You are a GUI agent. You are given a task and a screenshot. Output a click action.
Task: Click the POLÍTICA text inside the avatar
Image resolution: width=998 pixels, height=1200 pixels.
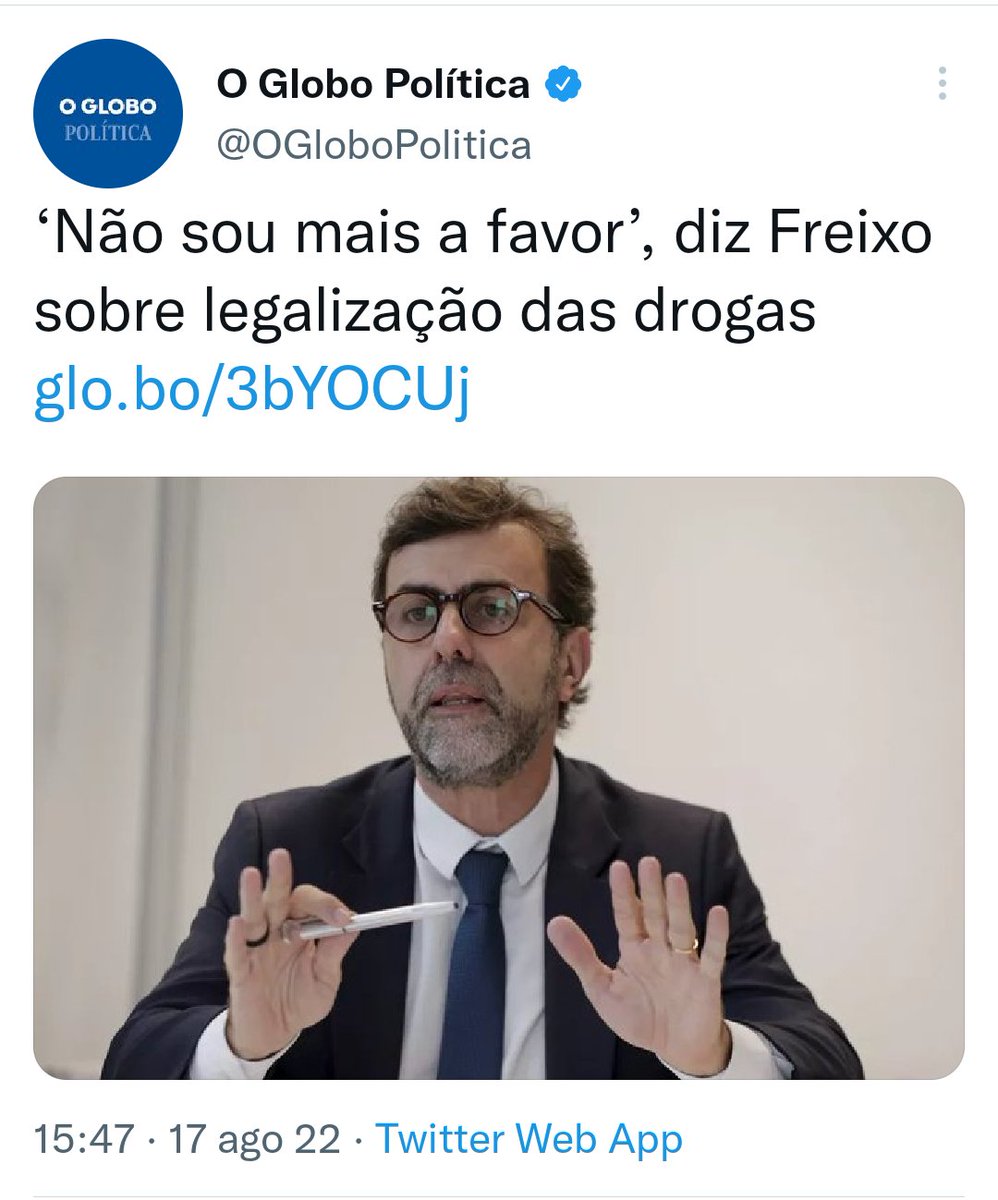coord(108,133)
